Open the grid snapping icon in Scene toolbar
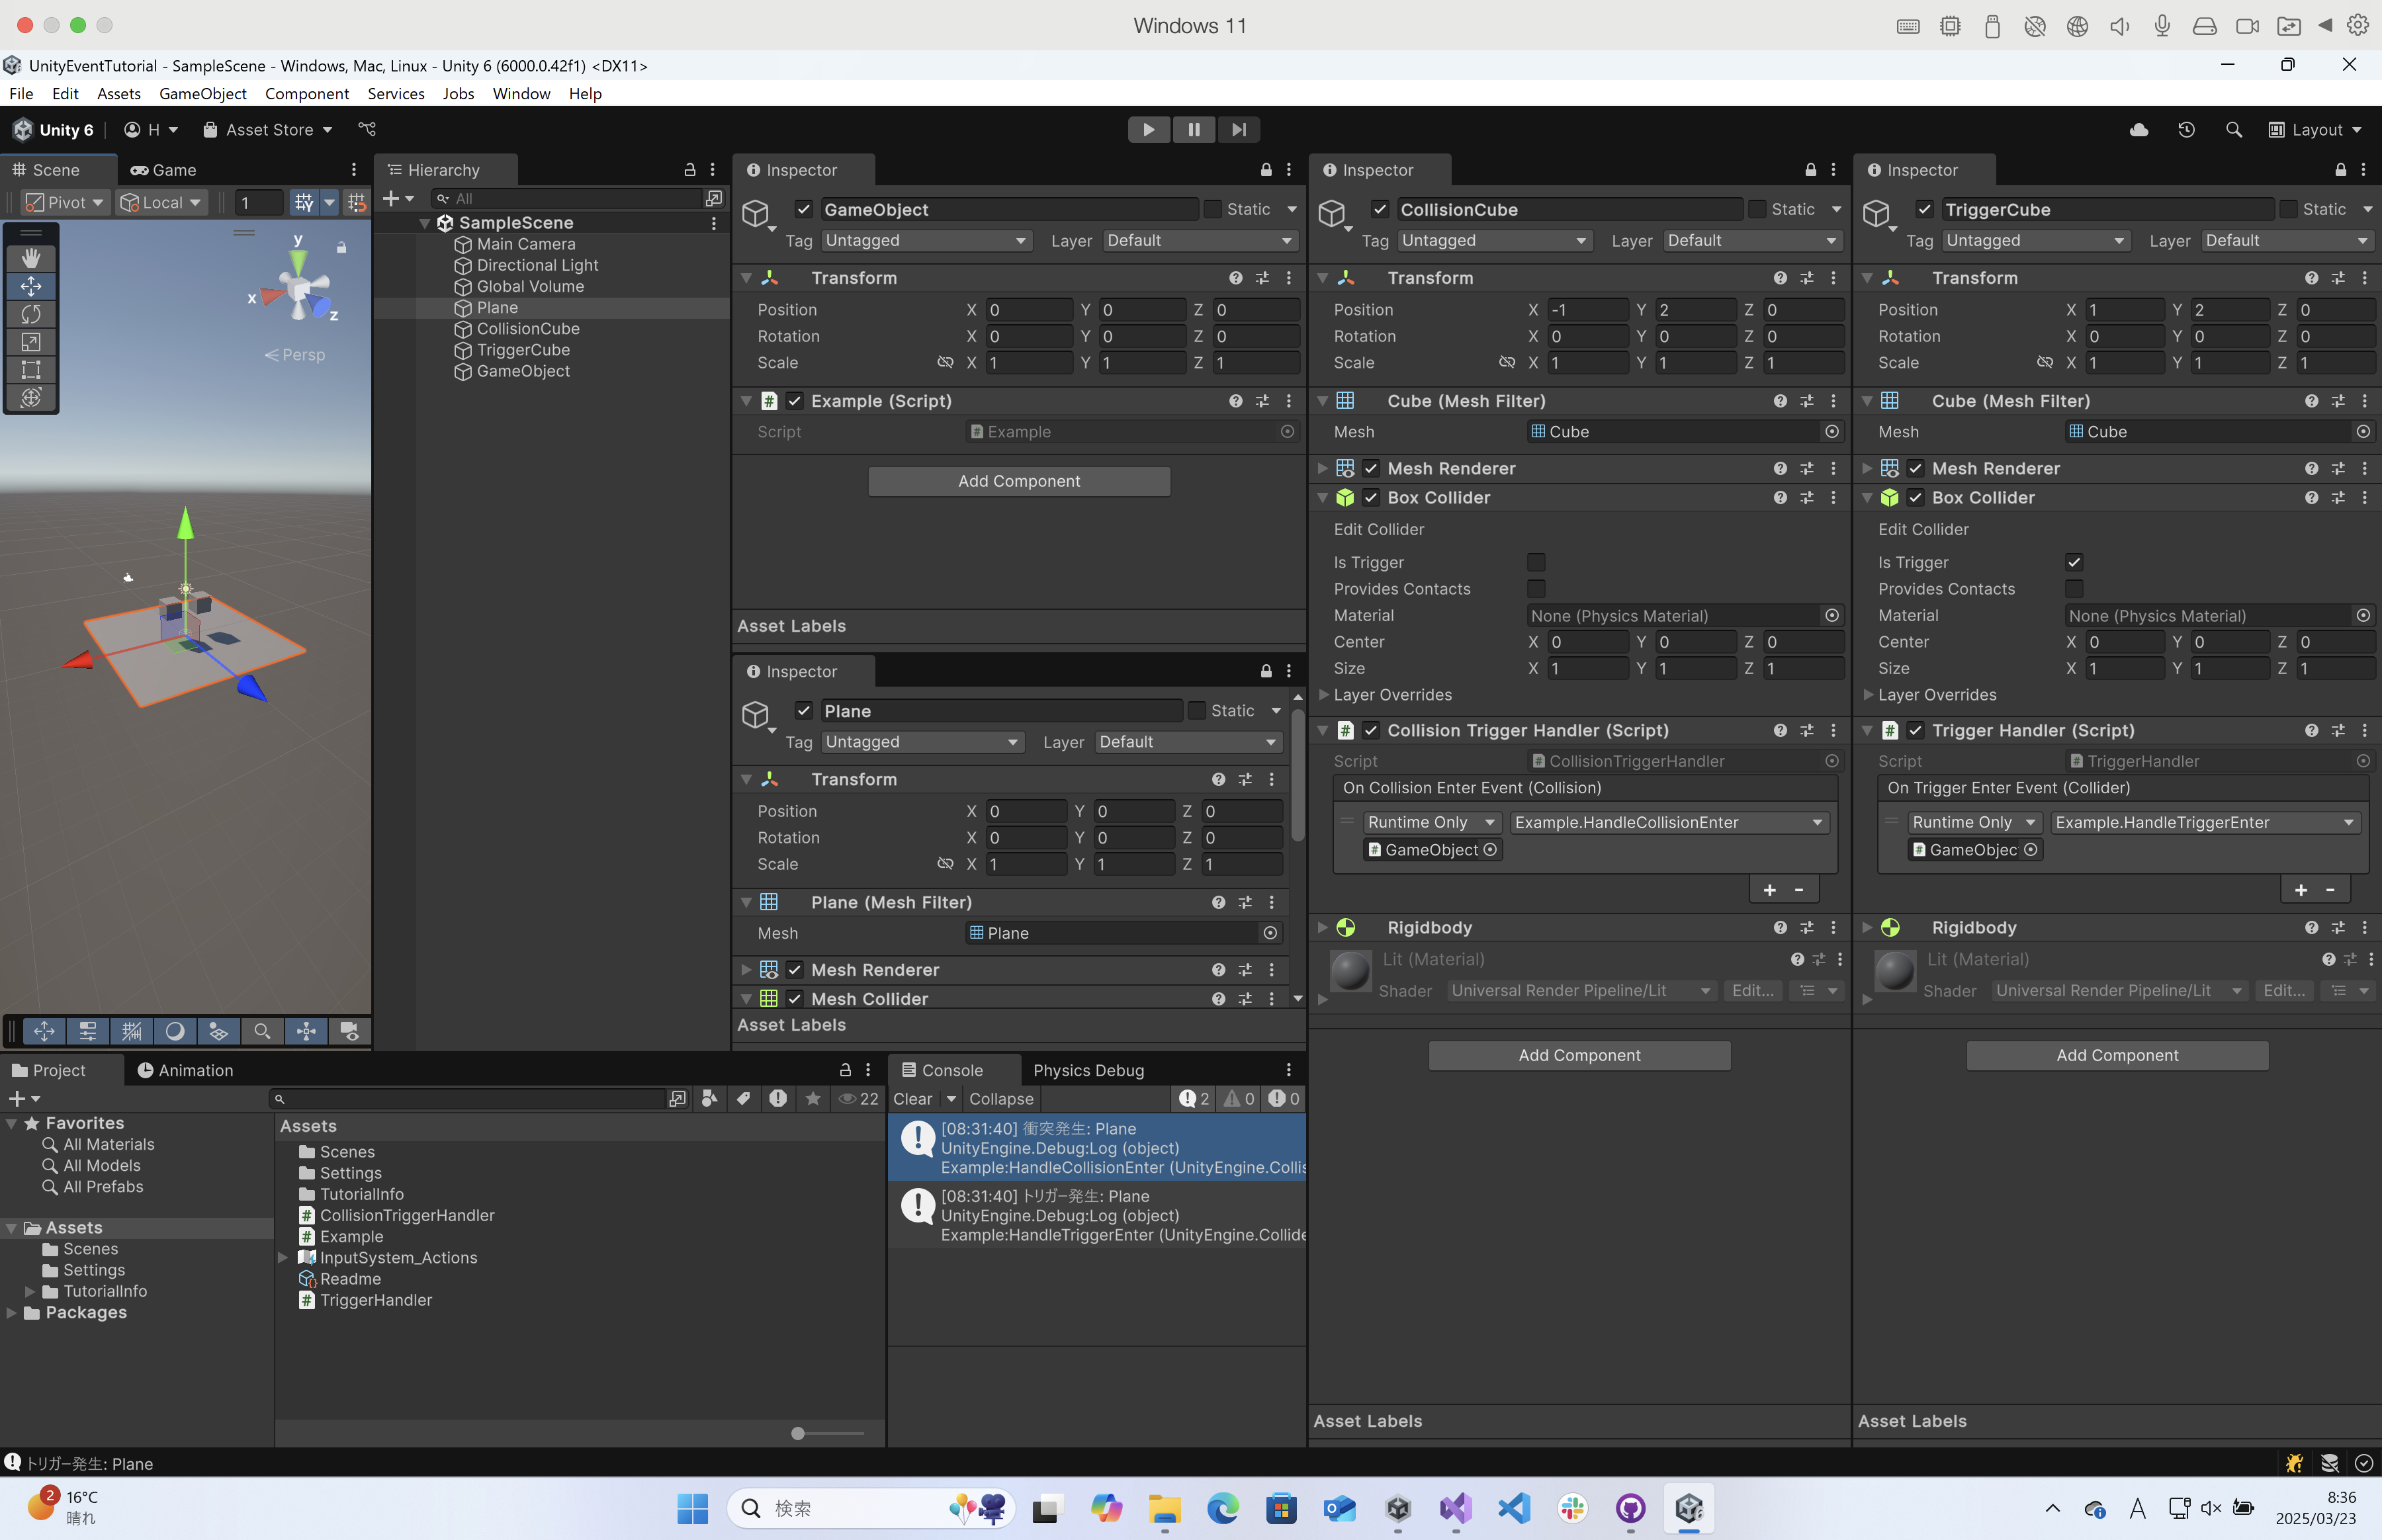2382x1540 pixels. (x=305, y=202)
